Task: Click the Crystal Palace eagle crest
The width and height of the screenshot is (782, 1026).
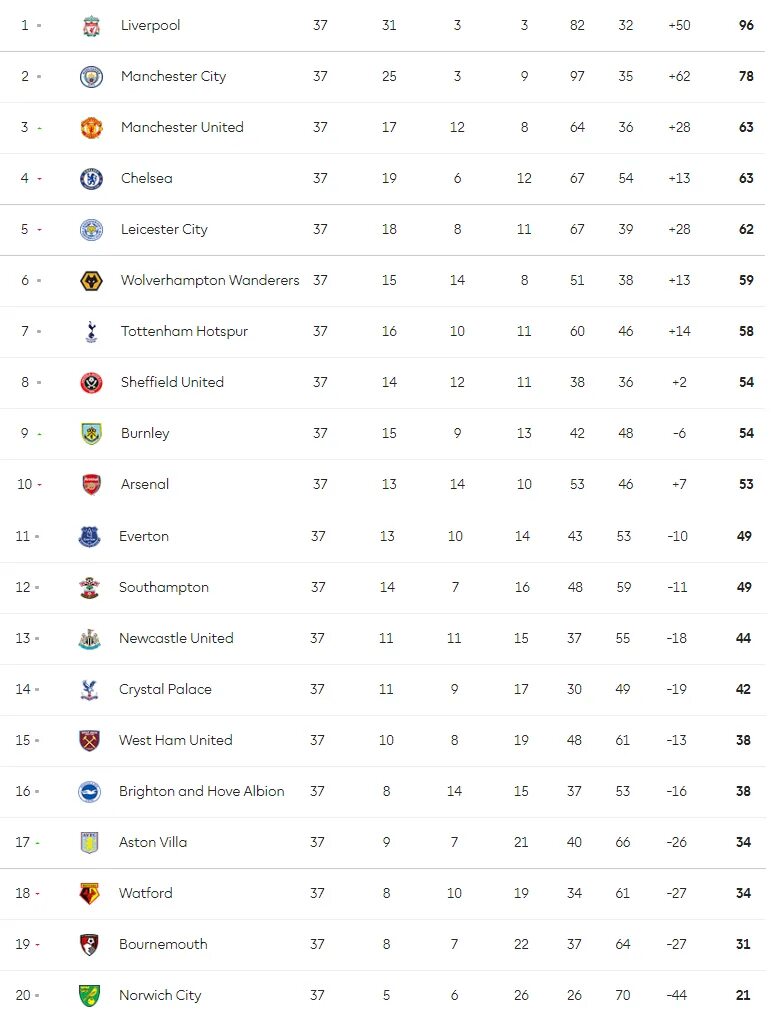Action: click(90, 690)
